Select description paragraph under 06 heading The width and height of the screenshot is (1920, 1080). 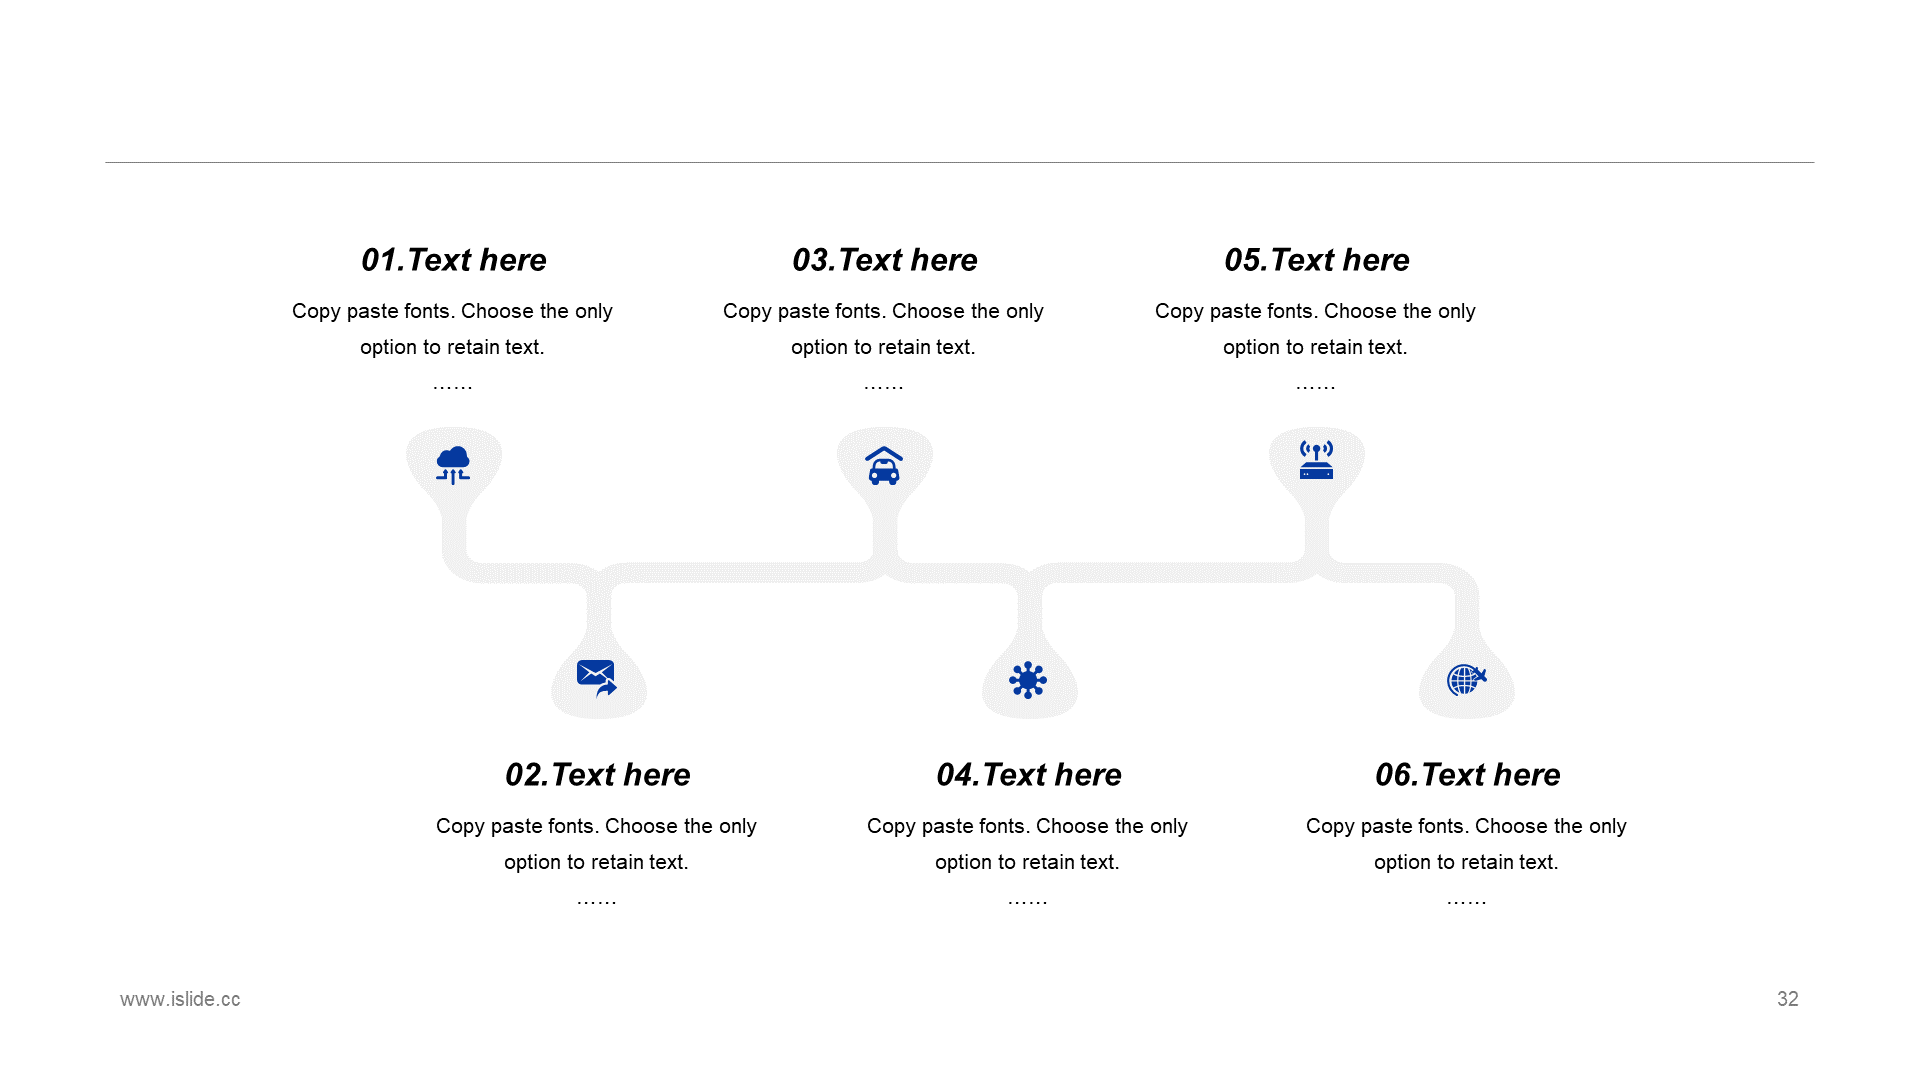[x=1466, y=844]
